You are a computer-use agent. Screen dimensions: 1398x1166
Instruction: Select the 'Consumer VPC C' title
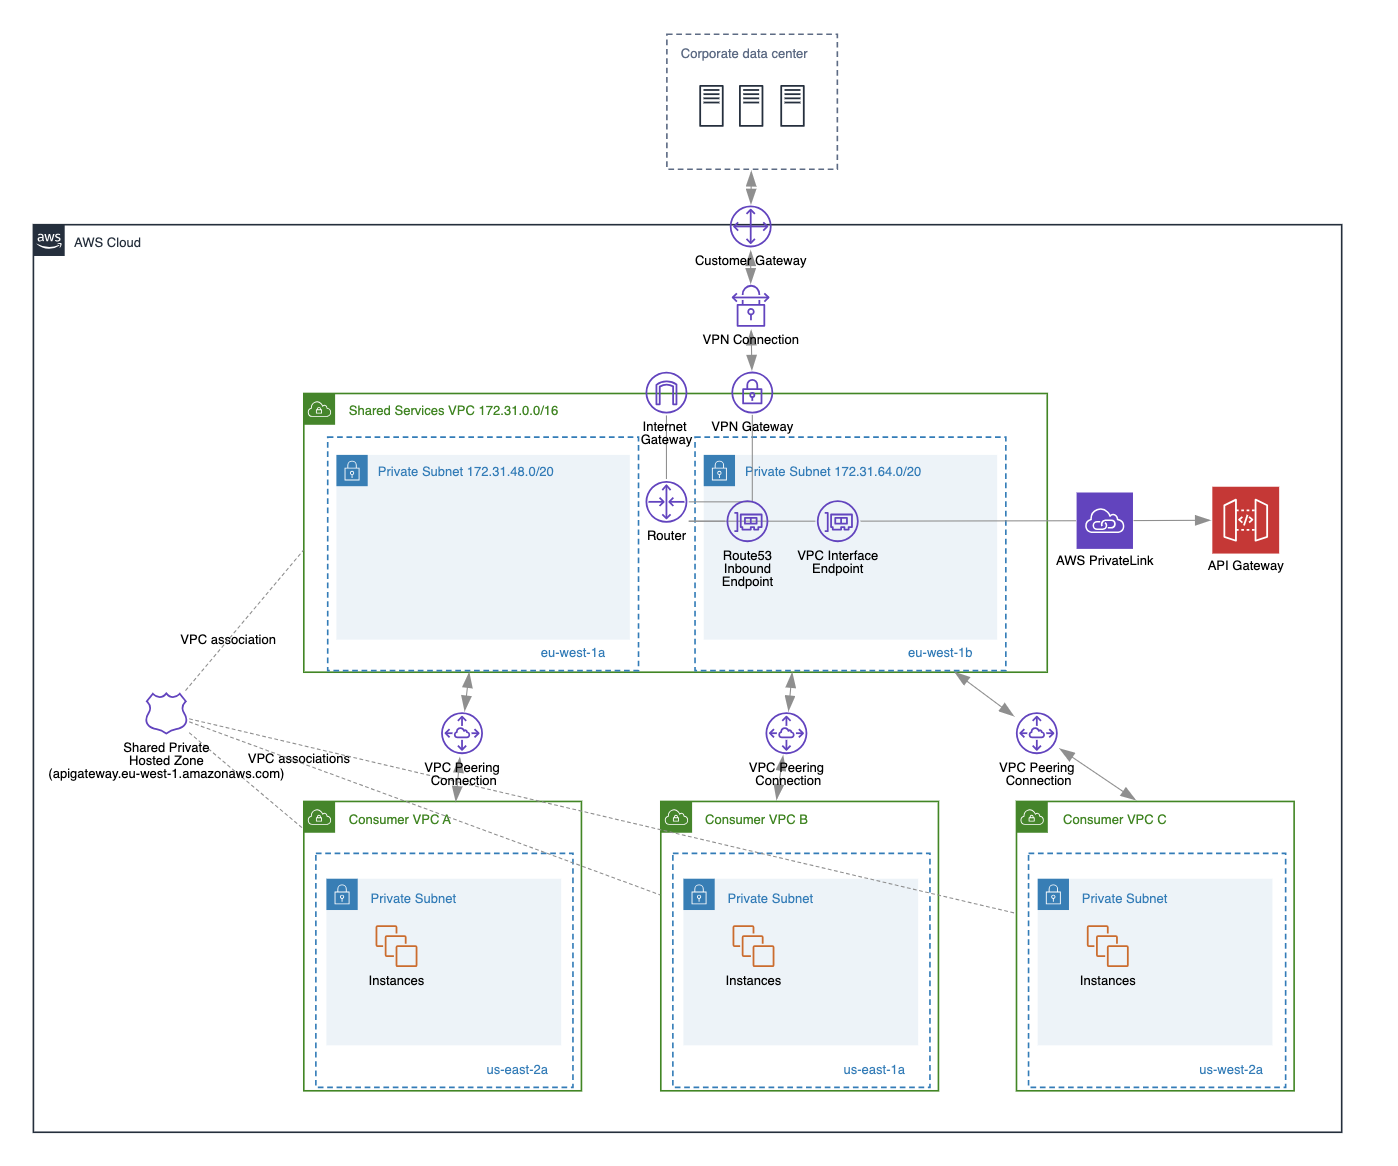tap(1114, 819)
